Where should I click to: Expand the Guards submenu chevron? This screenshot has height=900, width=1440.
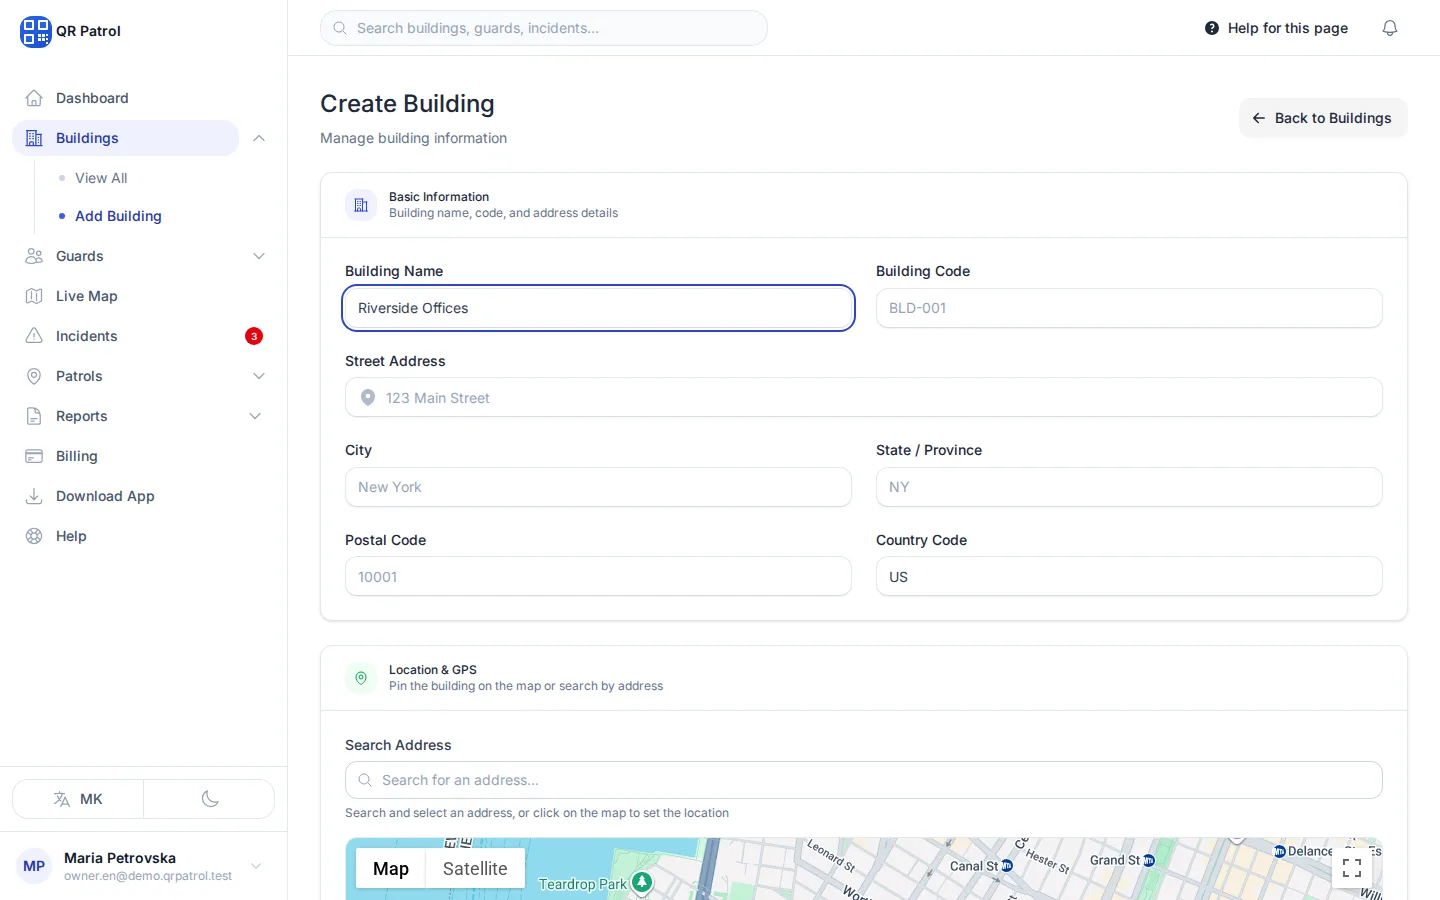coord(259,256)
